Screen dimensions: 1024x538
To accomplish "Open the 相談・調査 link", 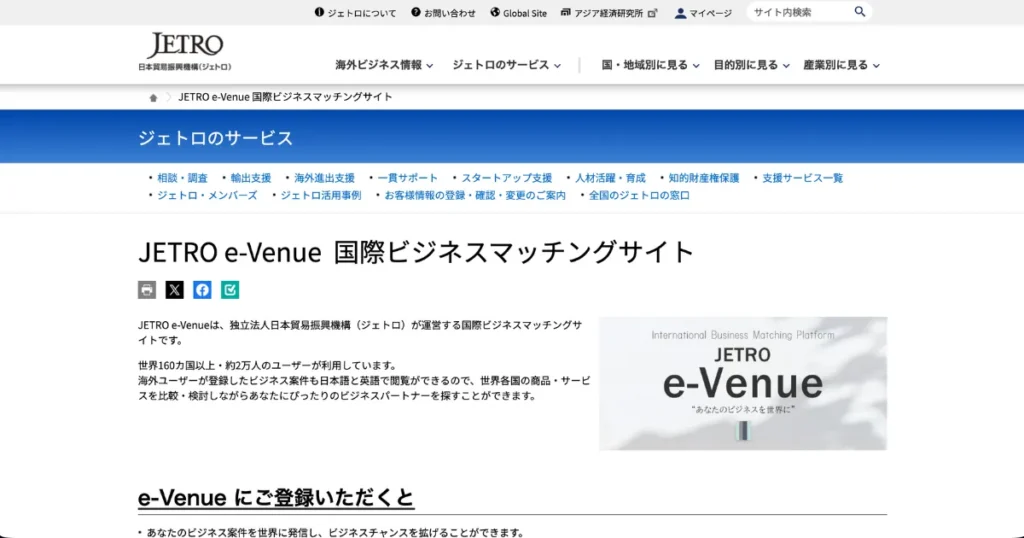I will 182,178.
